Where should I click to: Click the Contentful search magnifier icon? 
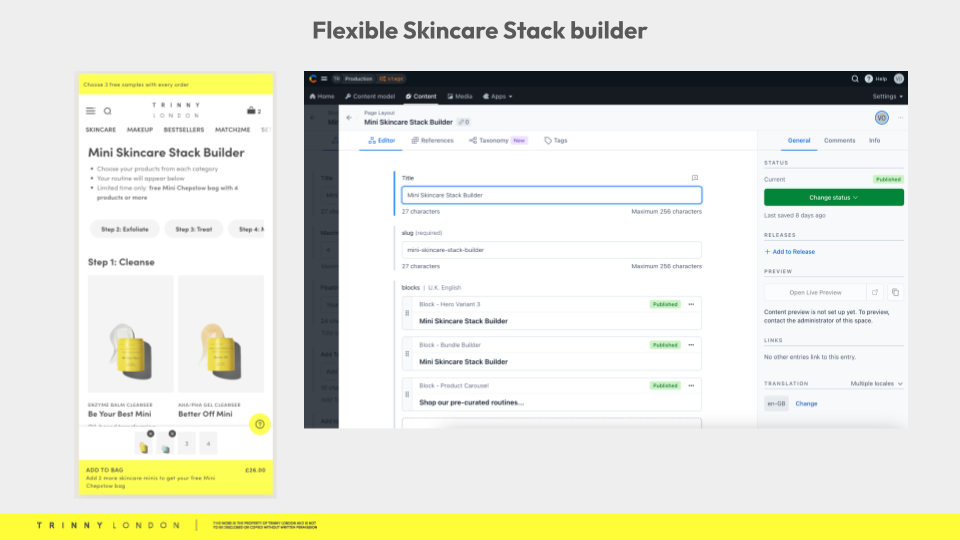tap(855, 78)
